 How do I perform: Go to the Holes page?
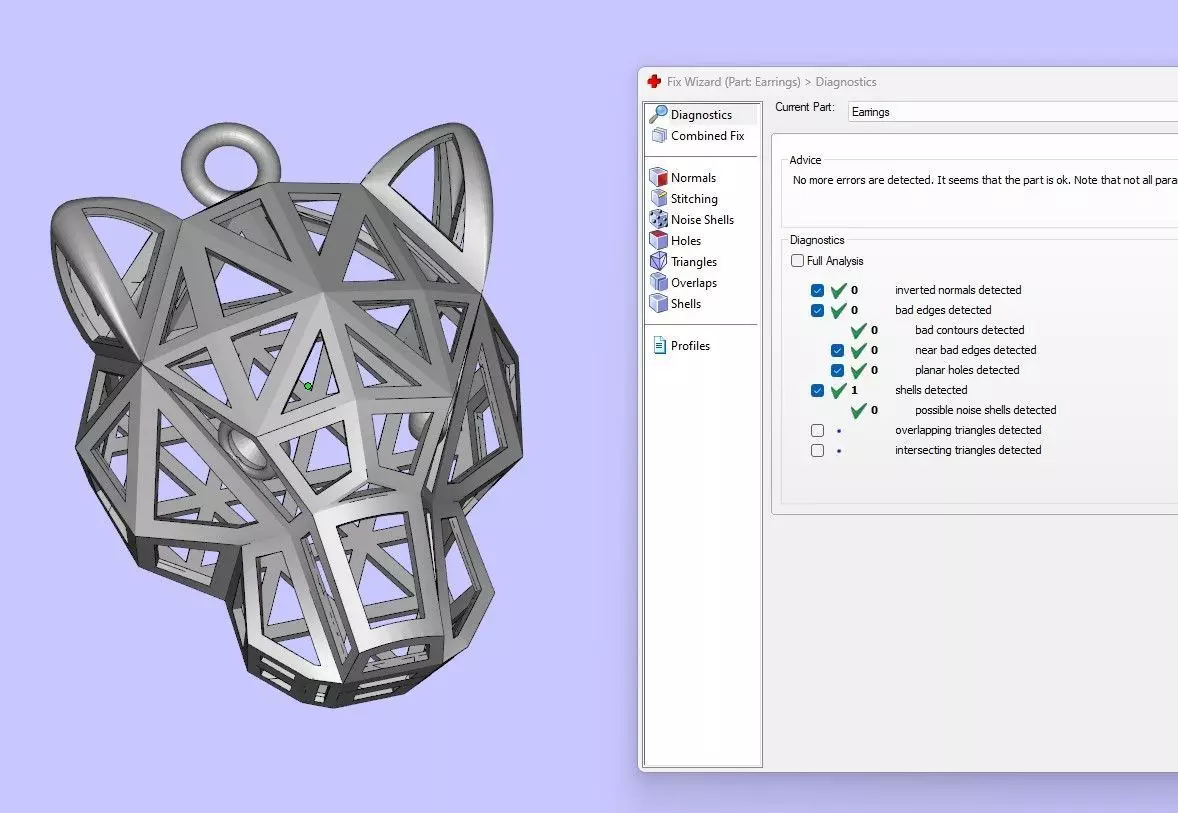pyautogui.click(x=685, y=240)
